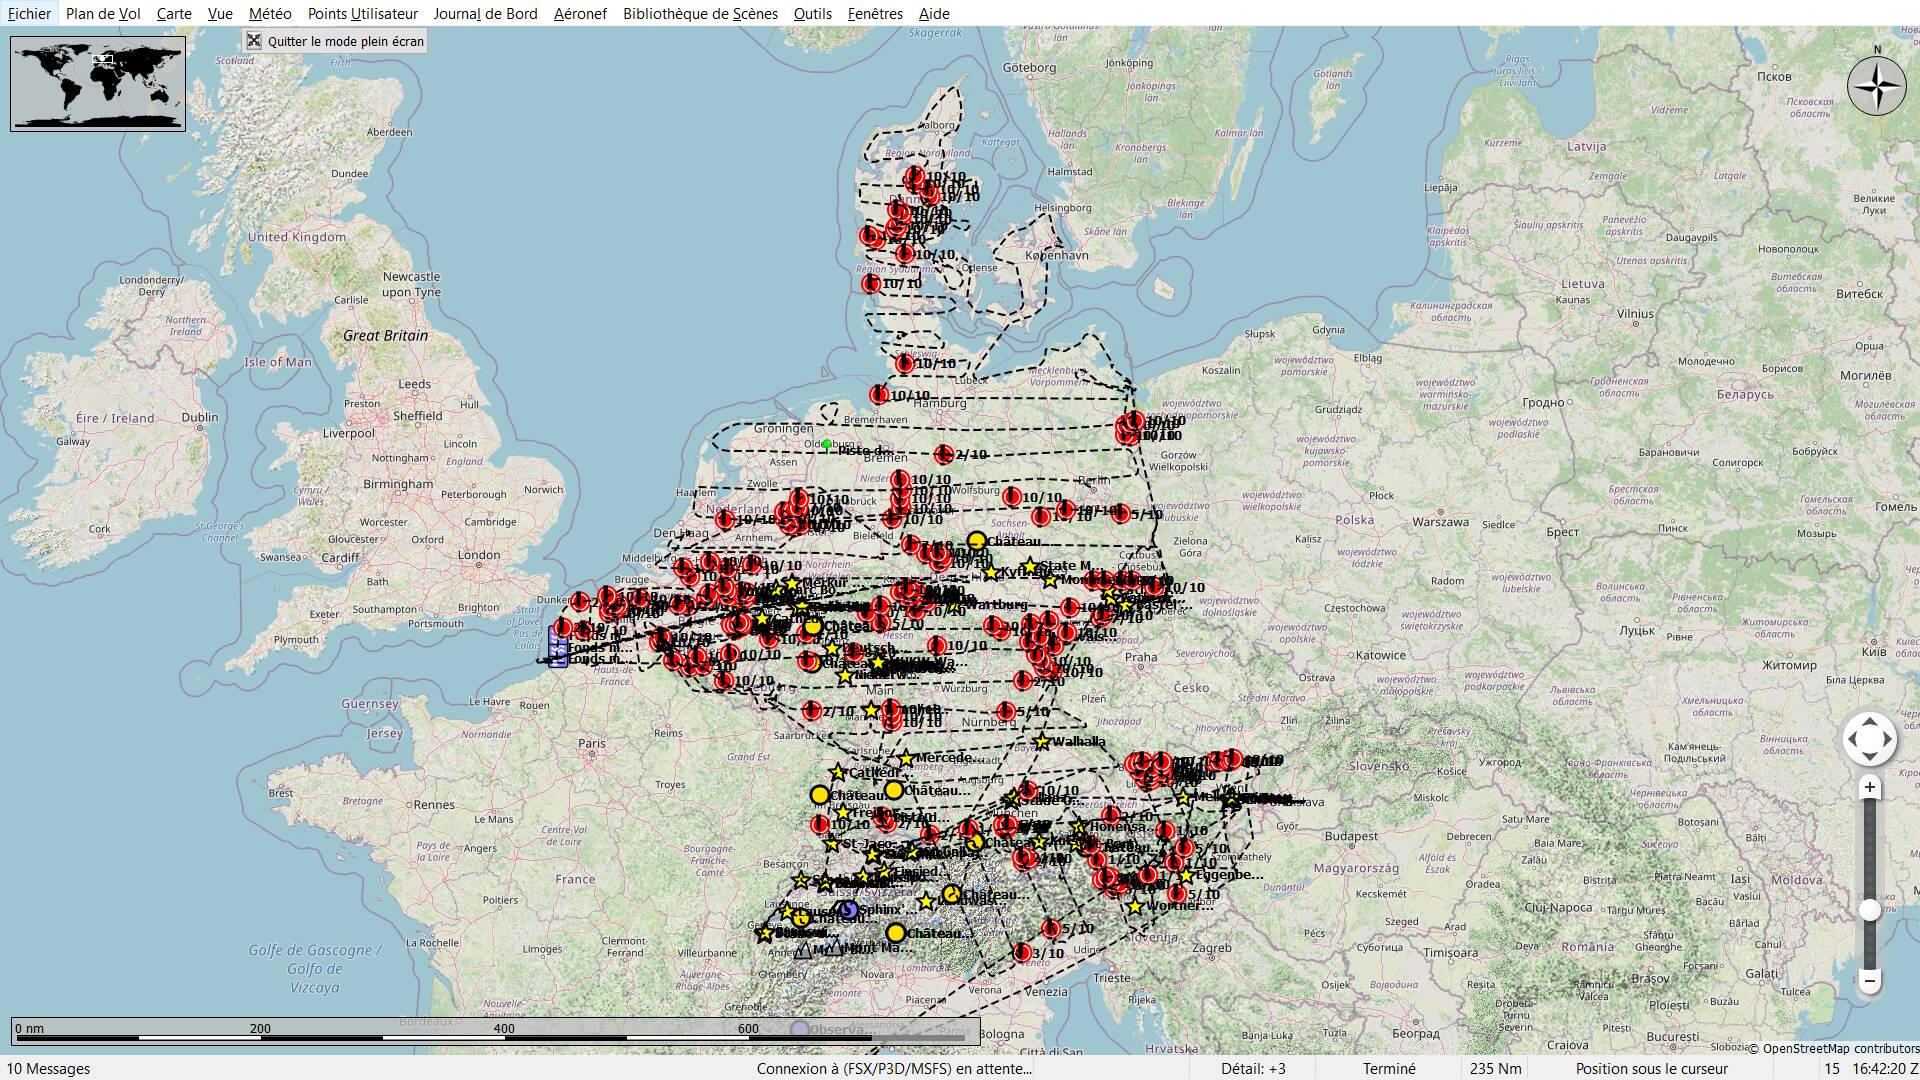Click the 10 Messages status indicator

click(48, 1068)
